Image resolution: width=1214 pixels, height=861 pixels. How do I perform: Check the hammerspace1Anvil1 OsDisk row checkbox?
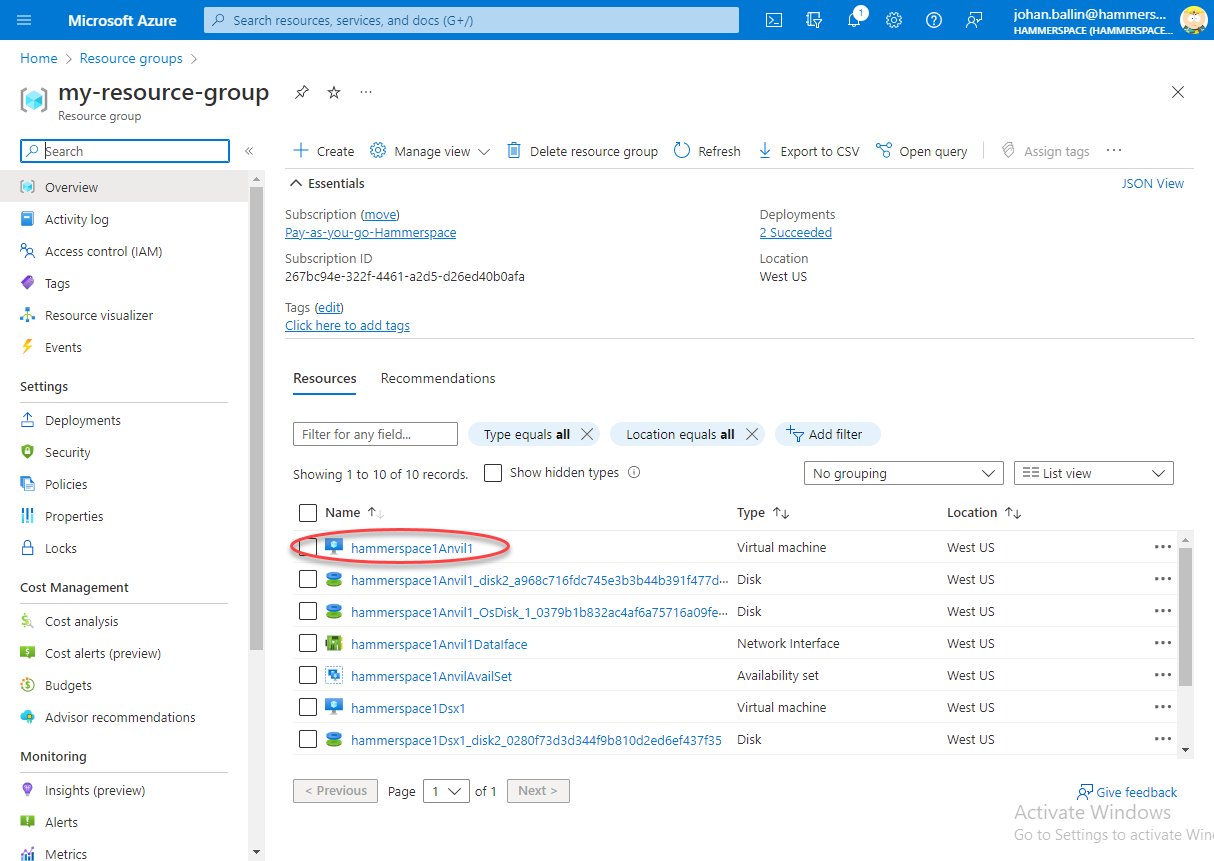coord(308,611)
